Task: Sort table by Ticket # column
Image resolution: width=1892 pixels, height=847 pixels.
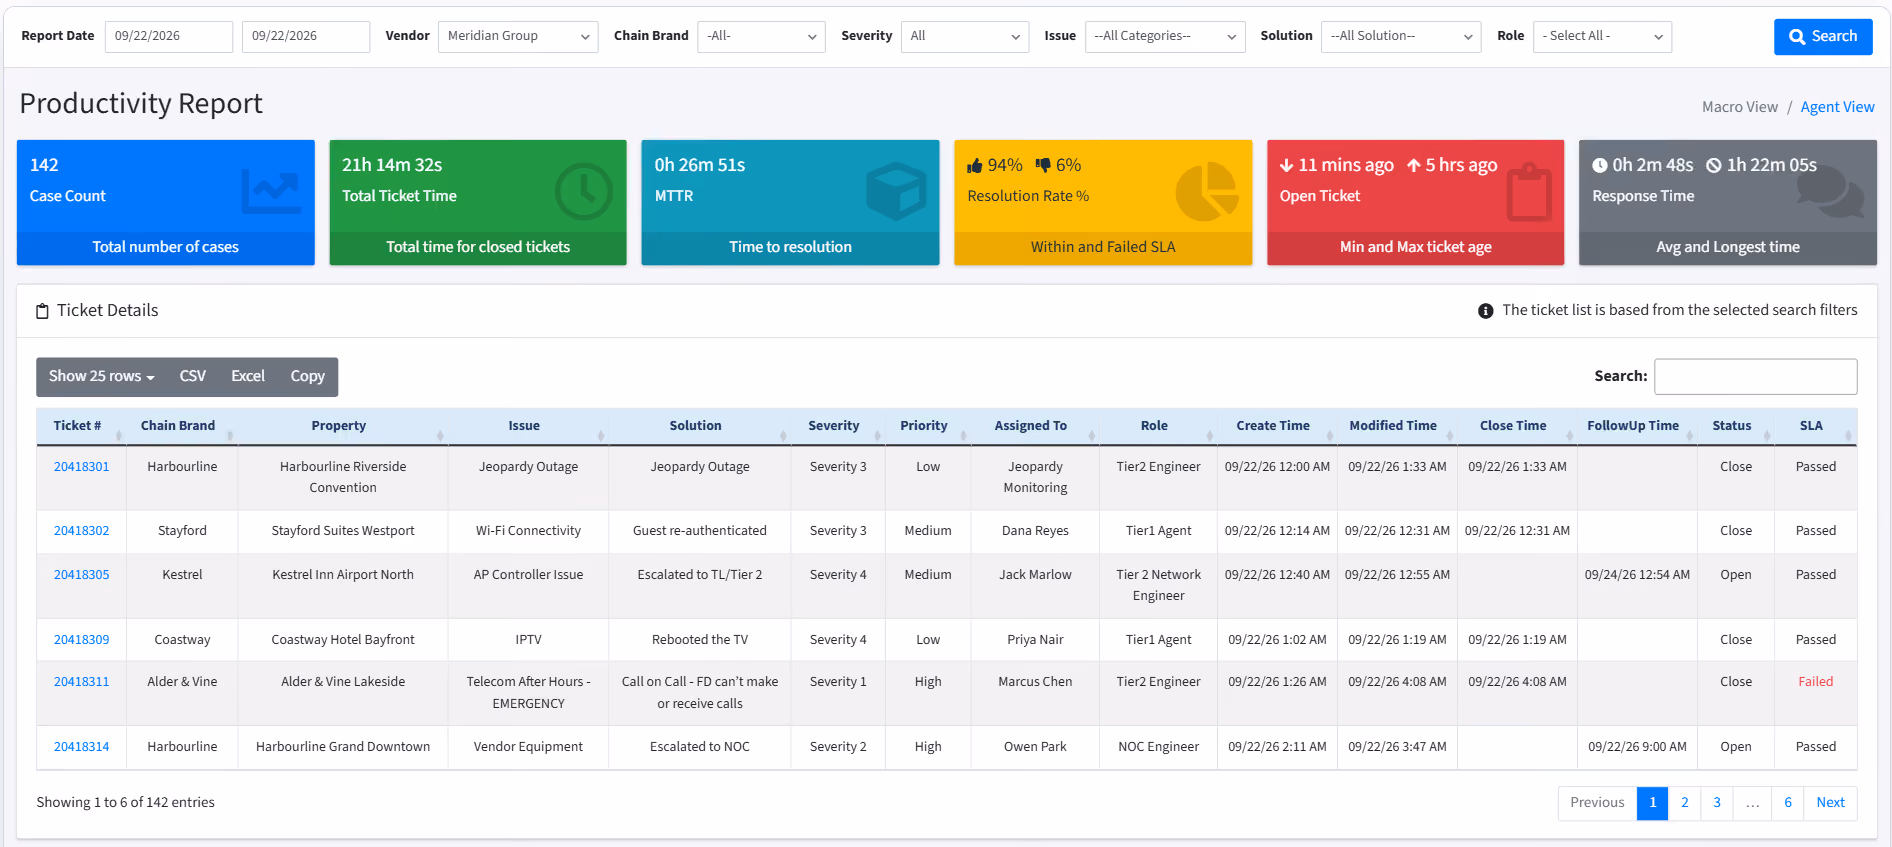Action: tap(81, 426)
